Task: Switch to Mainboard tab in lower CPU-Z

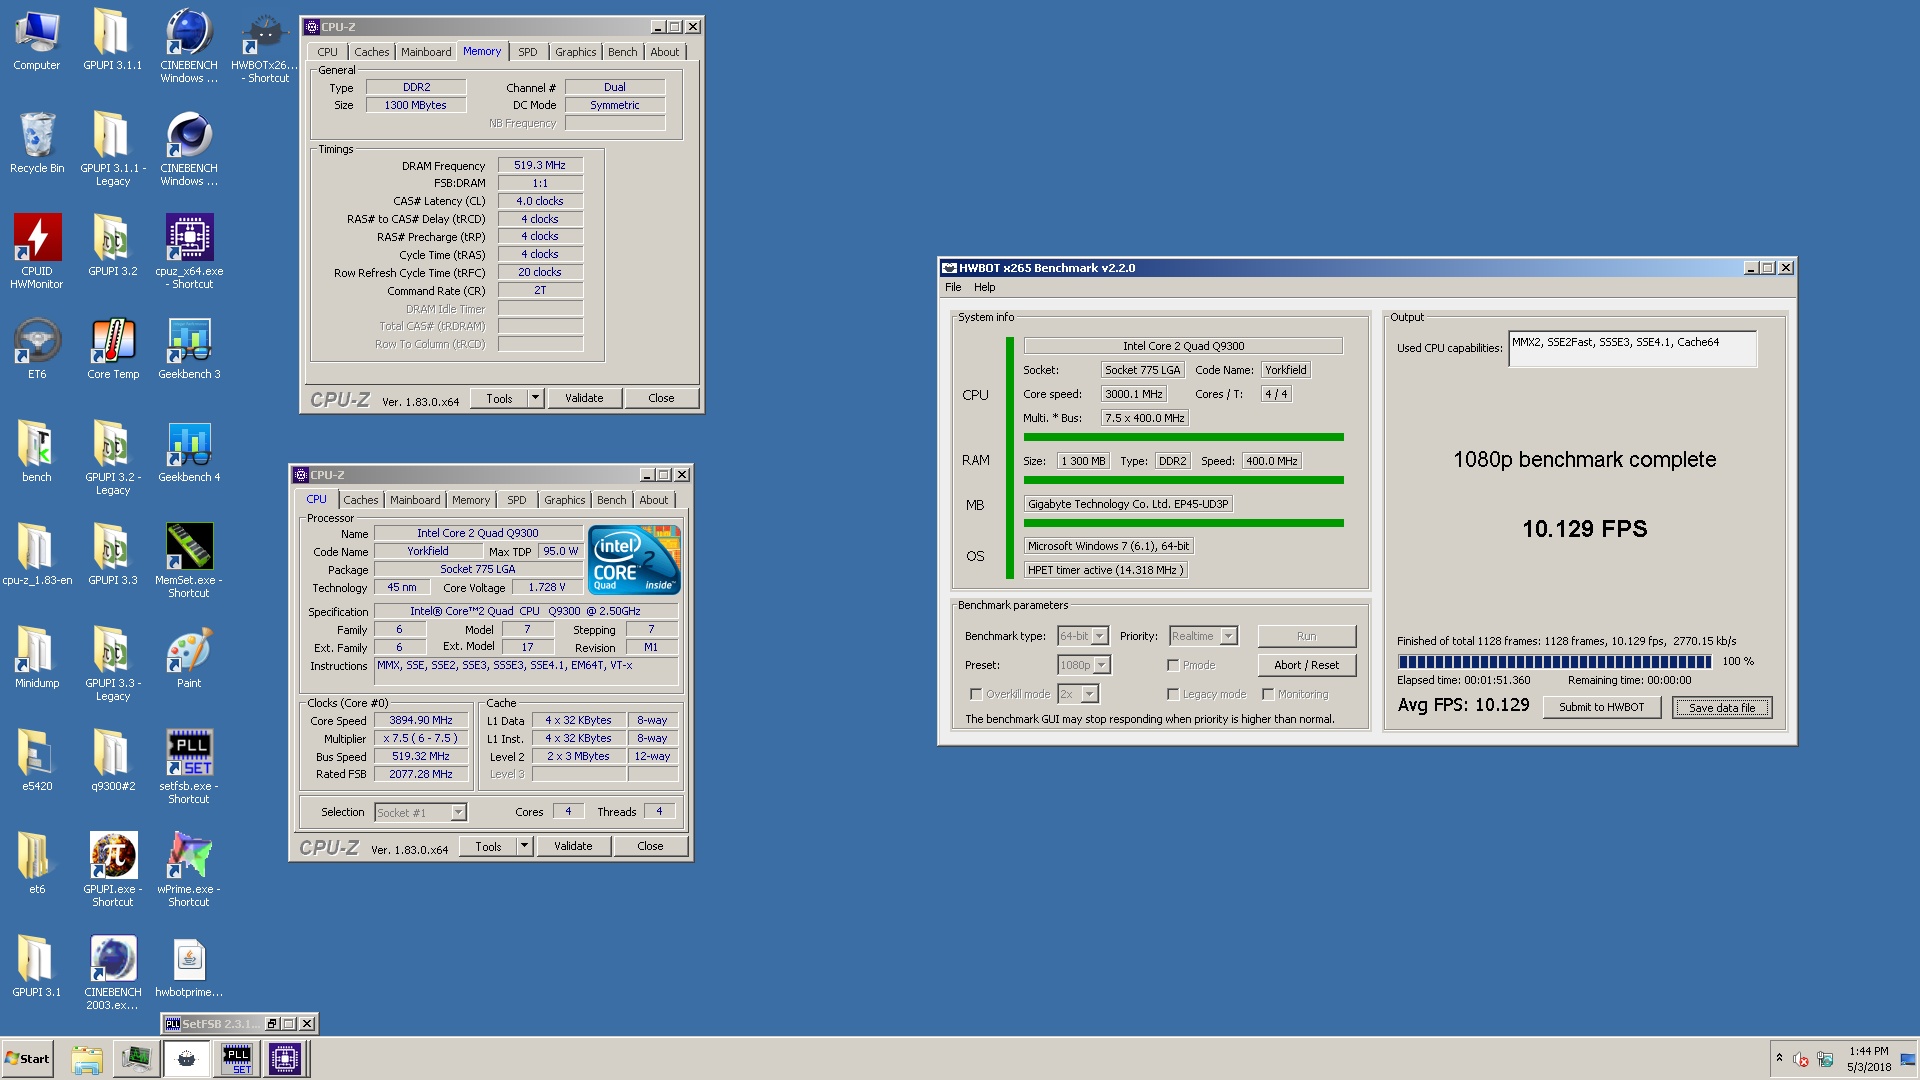Action: (x=415, y=500)
